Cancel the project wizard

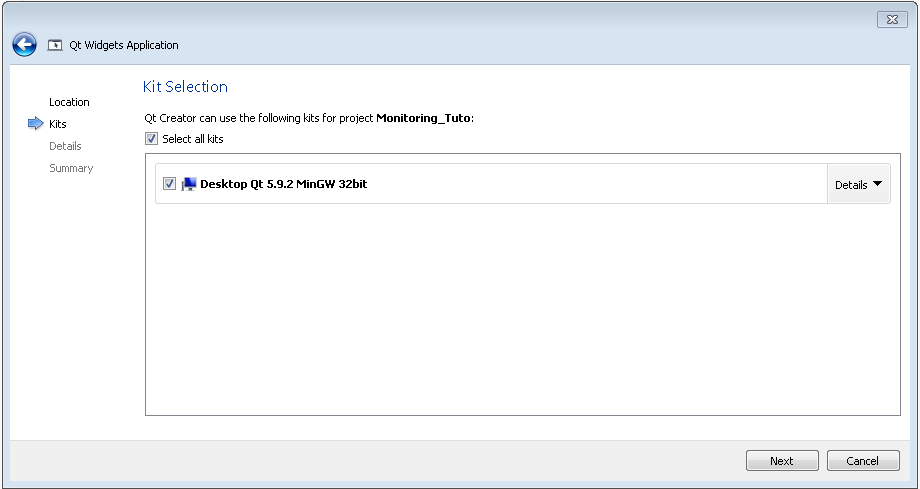(863, 461)
